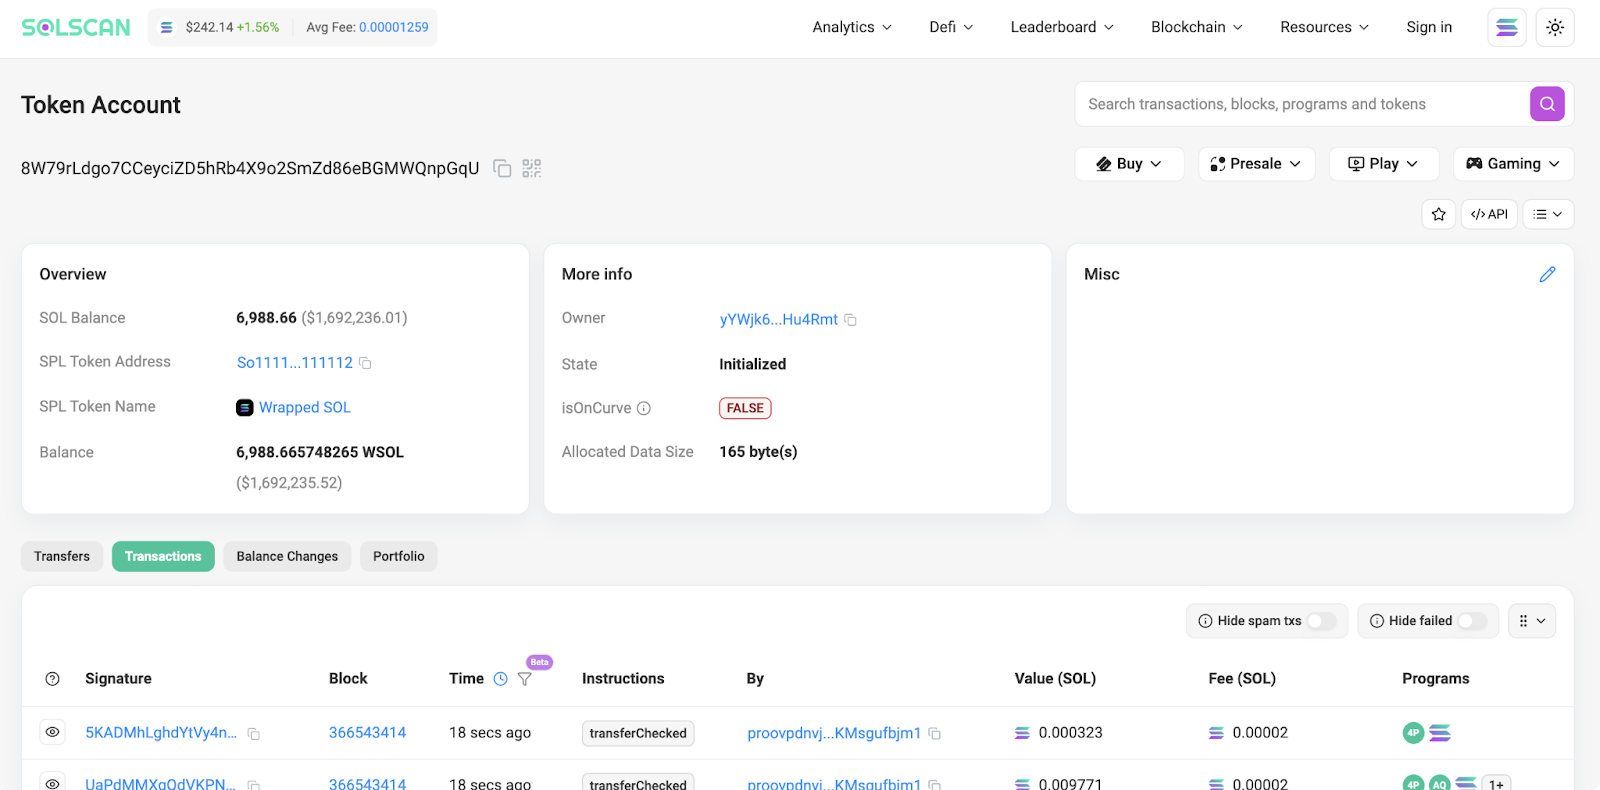Toggle the Hide spam txs switch
The height and width of the screenshot is (790, 1600).
1321,621
